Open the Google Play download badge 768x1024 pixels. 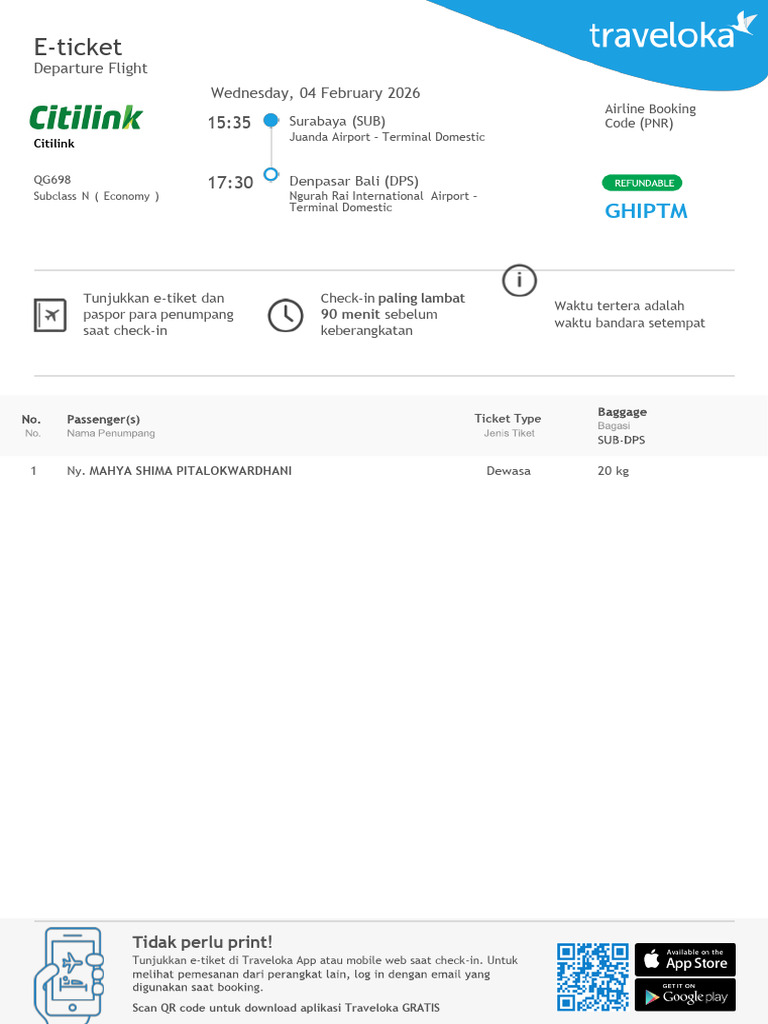(685, 995)
